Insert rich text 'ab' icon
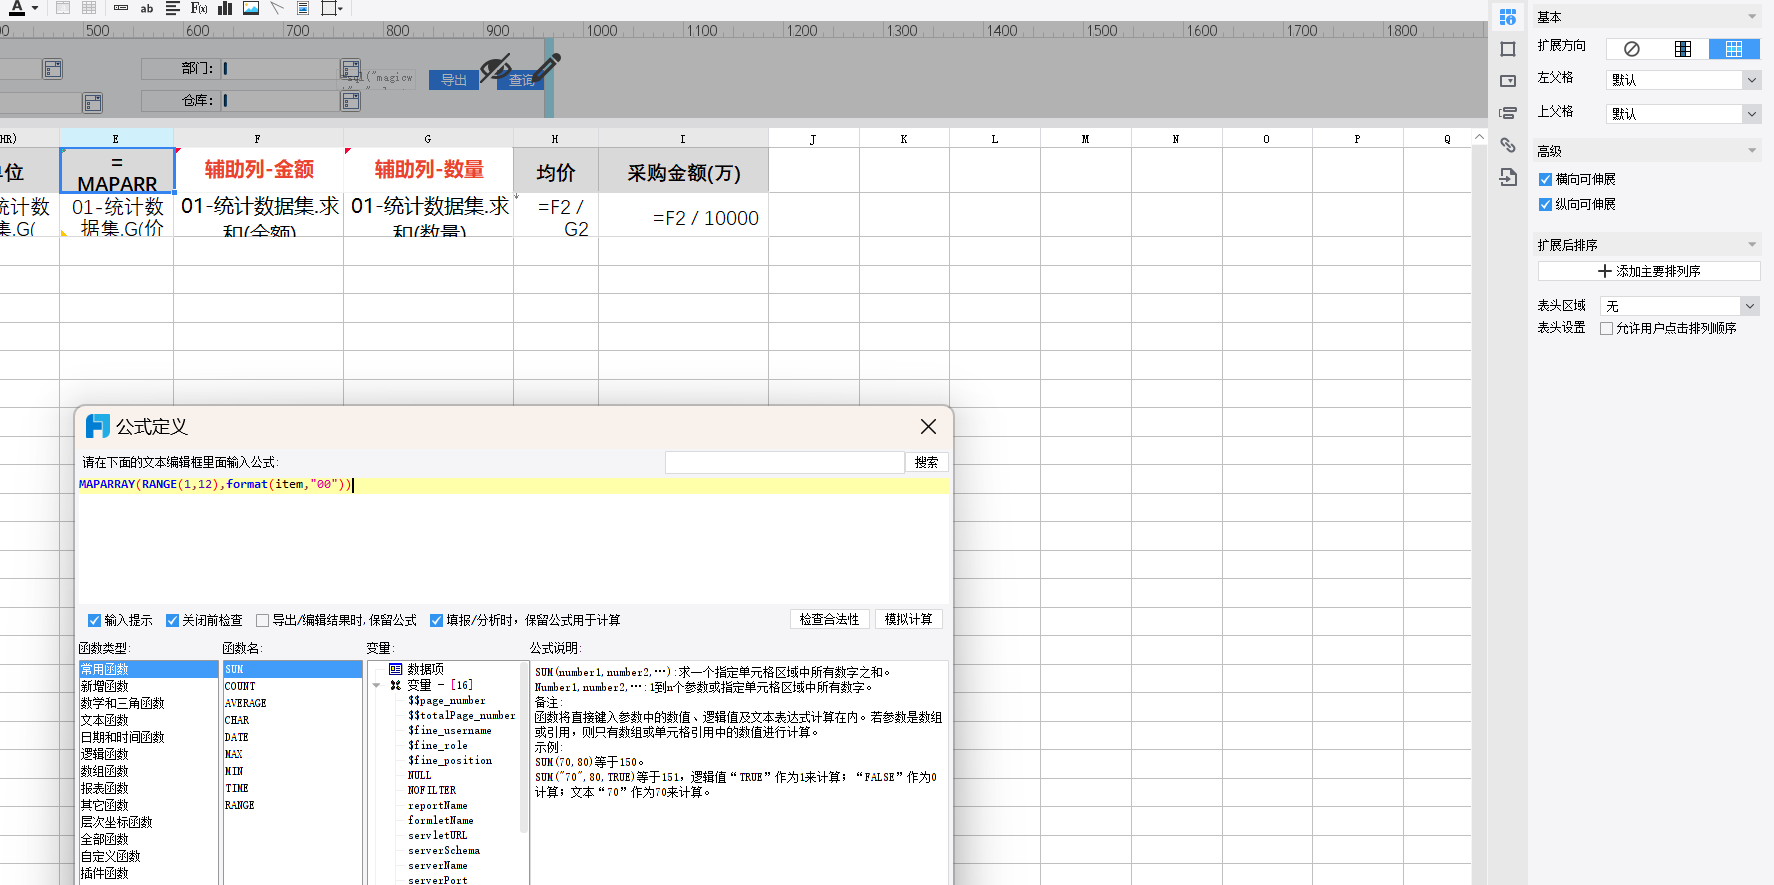This screenshot has width=1774, height=885. [x=147, y=8]
